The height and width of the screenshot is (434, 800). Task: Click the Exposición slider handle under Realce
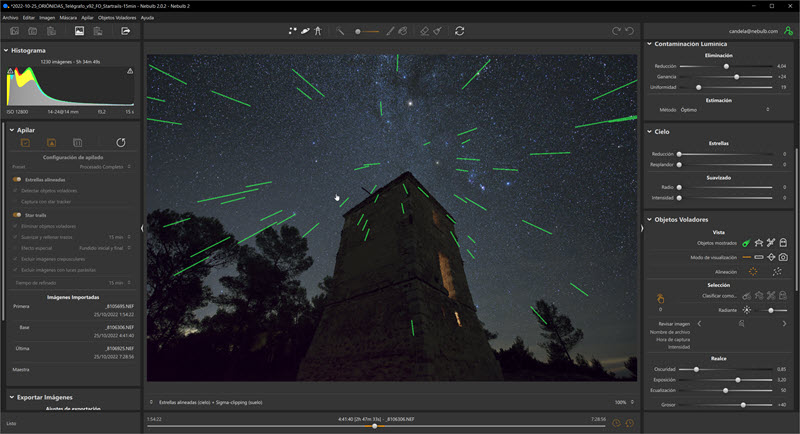tap(738, 380)
